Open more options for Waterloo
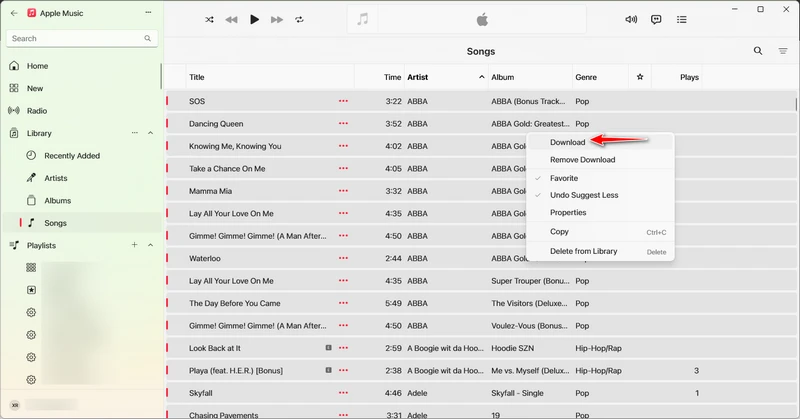800x419 pixels. coord(343,258)
